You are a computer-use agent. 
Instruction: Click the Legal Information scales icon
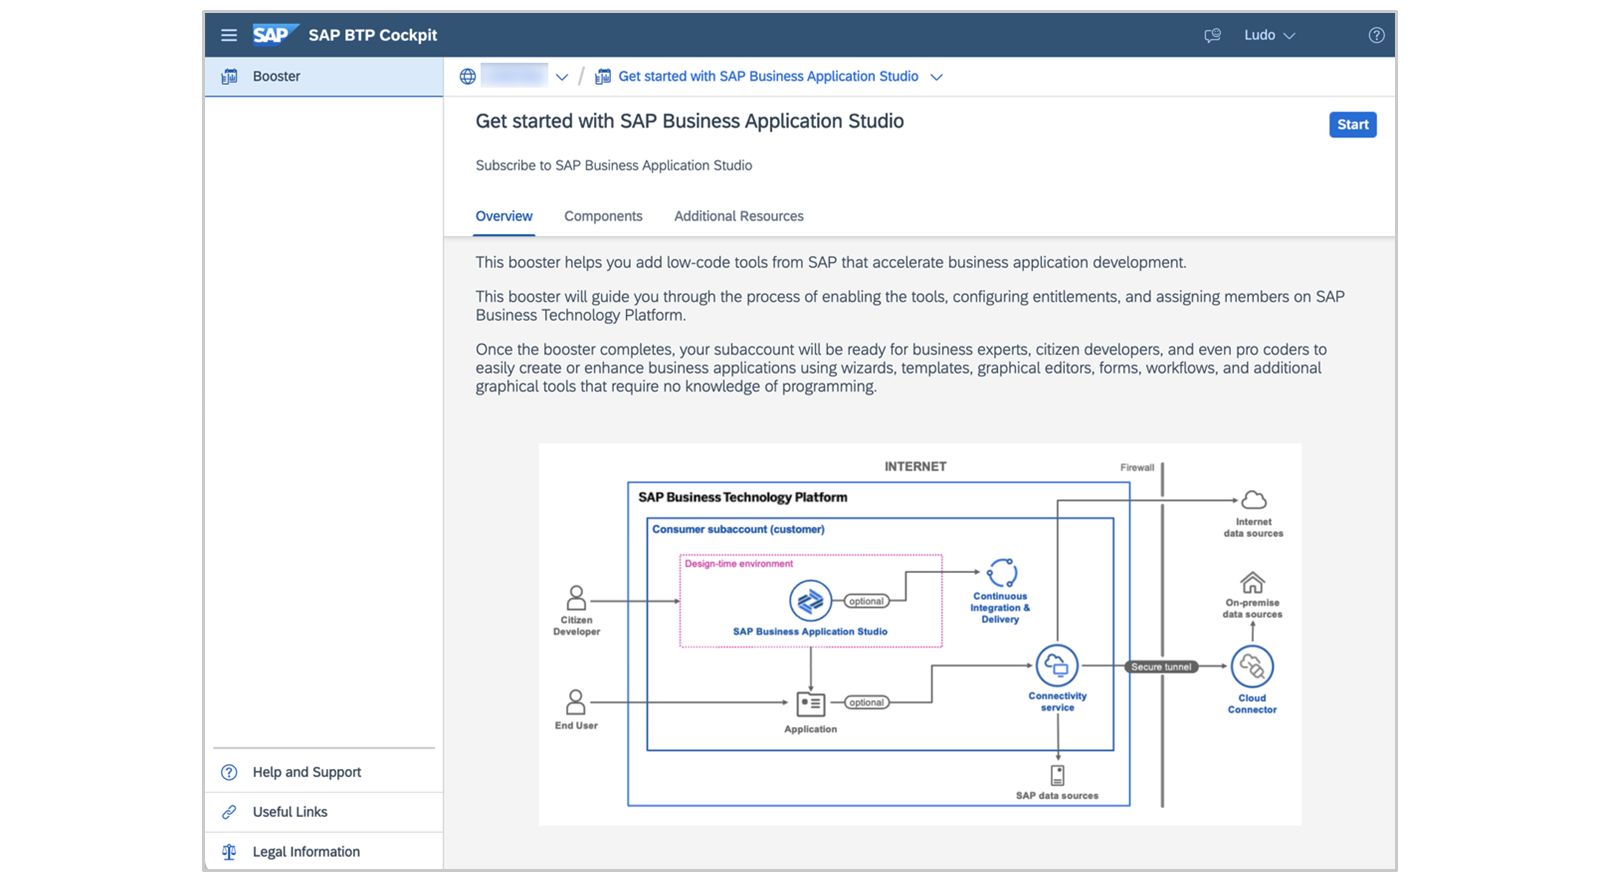[229, 852]
